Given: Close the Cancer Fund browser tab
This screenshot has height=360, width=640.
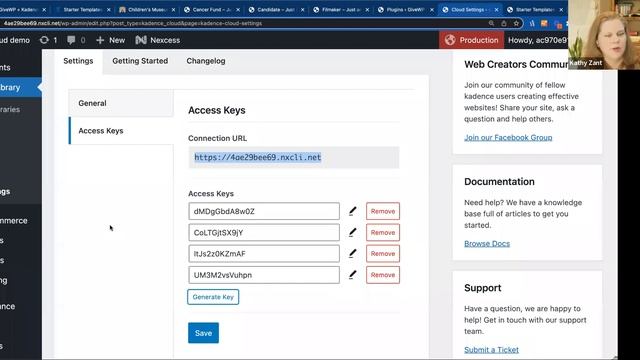Looking at the screenshot, I should coord(238,9).
